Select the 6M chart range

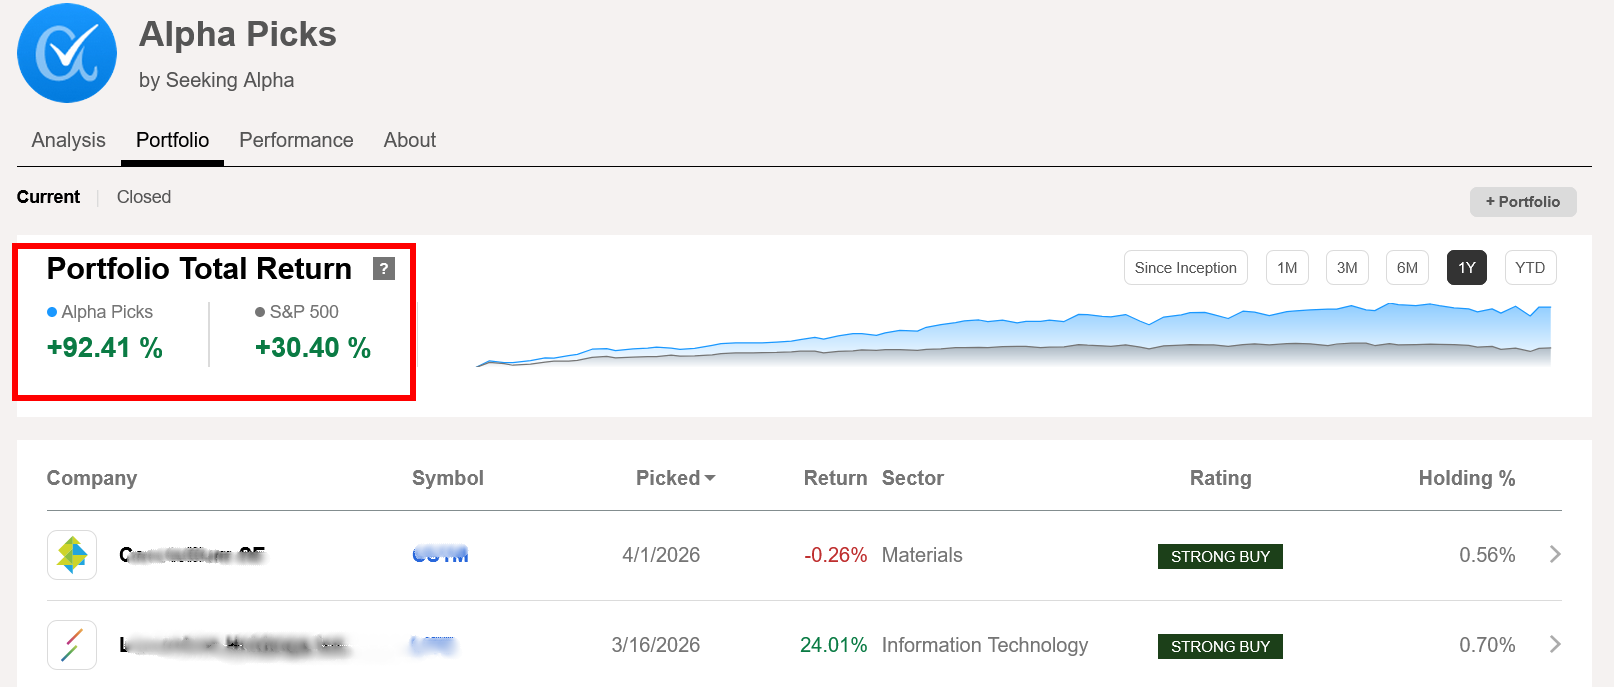[1407, 268]
